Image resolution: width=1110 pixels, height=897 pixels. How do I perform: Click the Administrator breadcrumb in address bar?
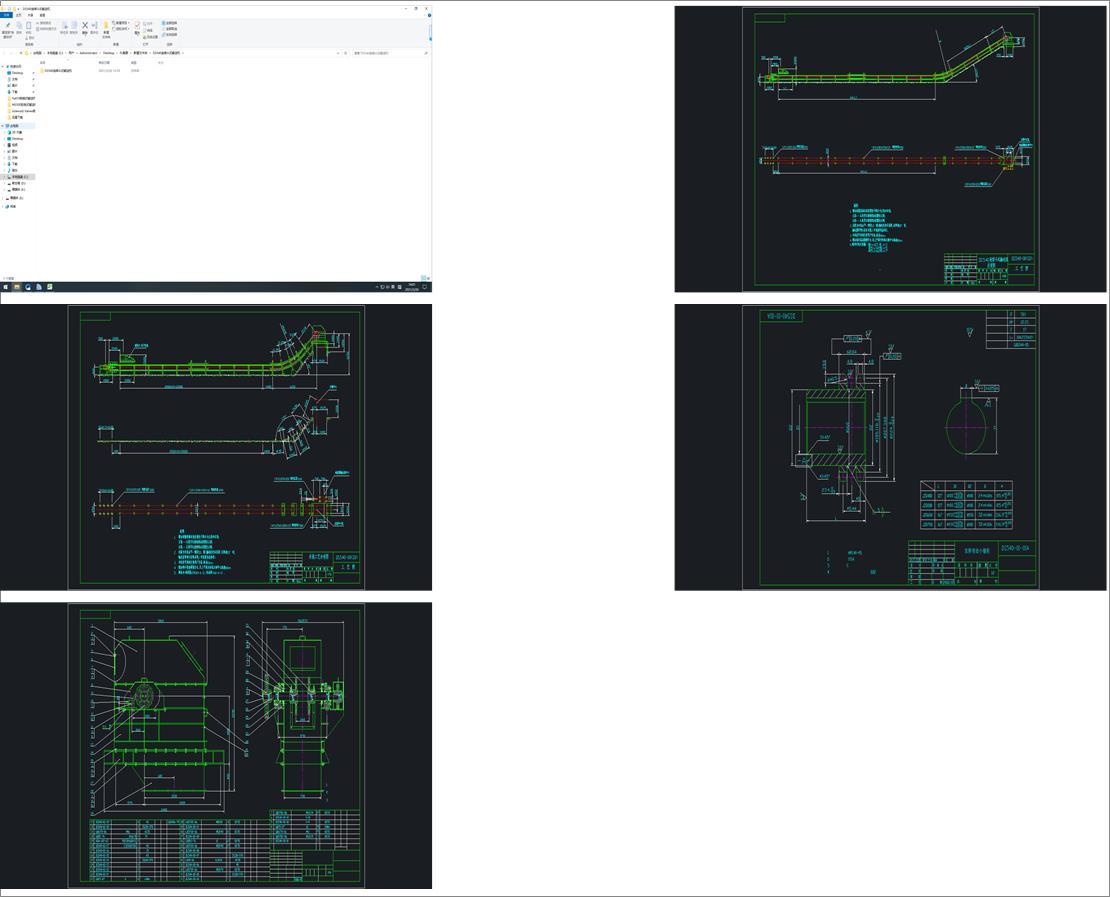88,53
